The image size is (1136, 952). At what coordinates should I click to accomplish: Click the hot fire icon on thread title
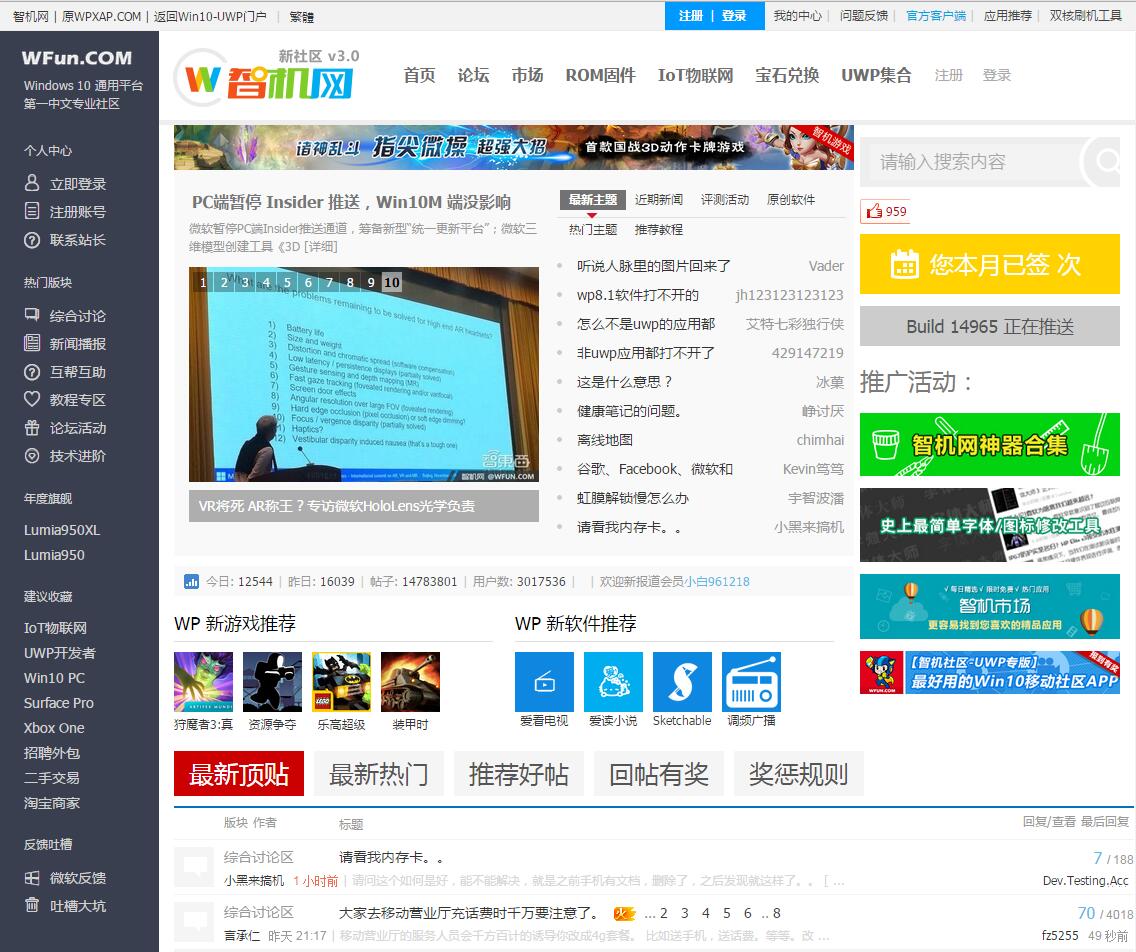pos(624,914)
